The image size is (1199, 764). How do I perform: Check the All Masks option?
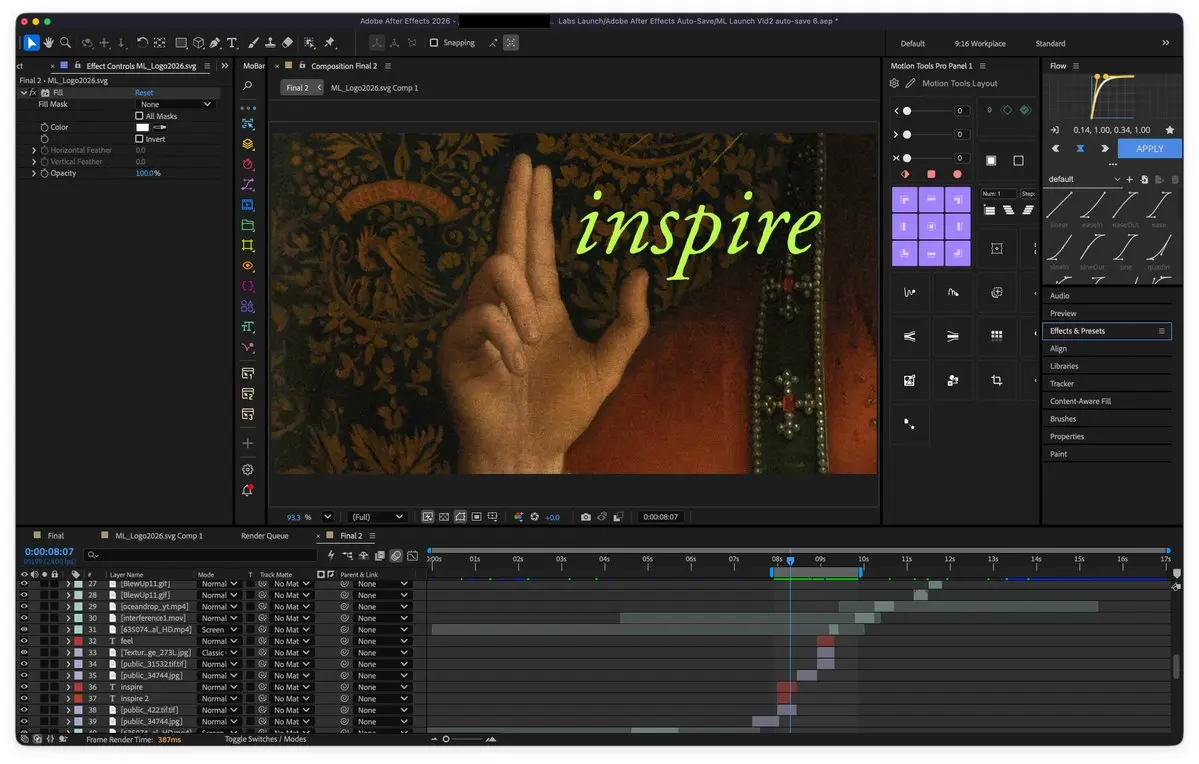point(139,116)
